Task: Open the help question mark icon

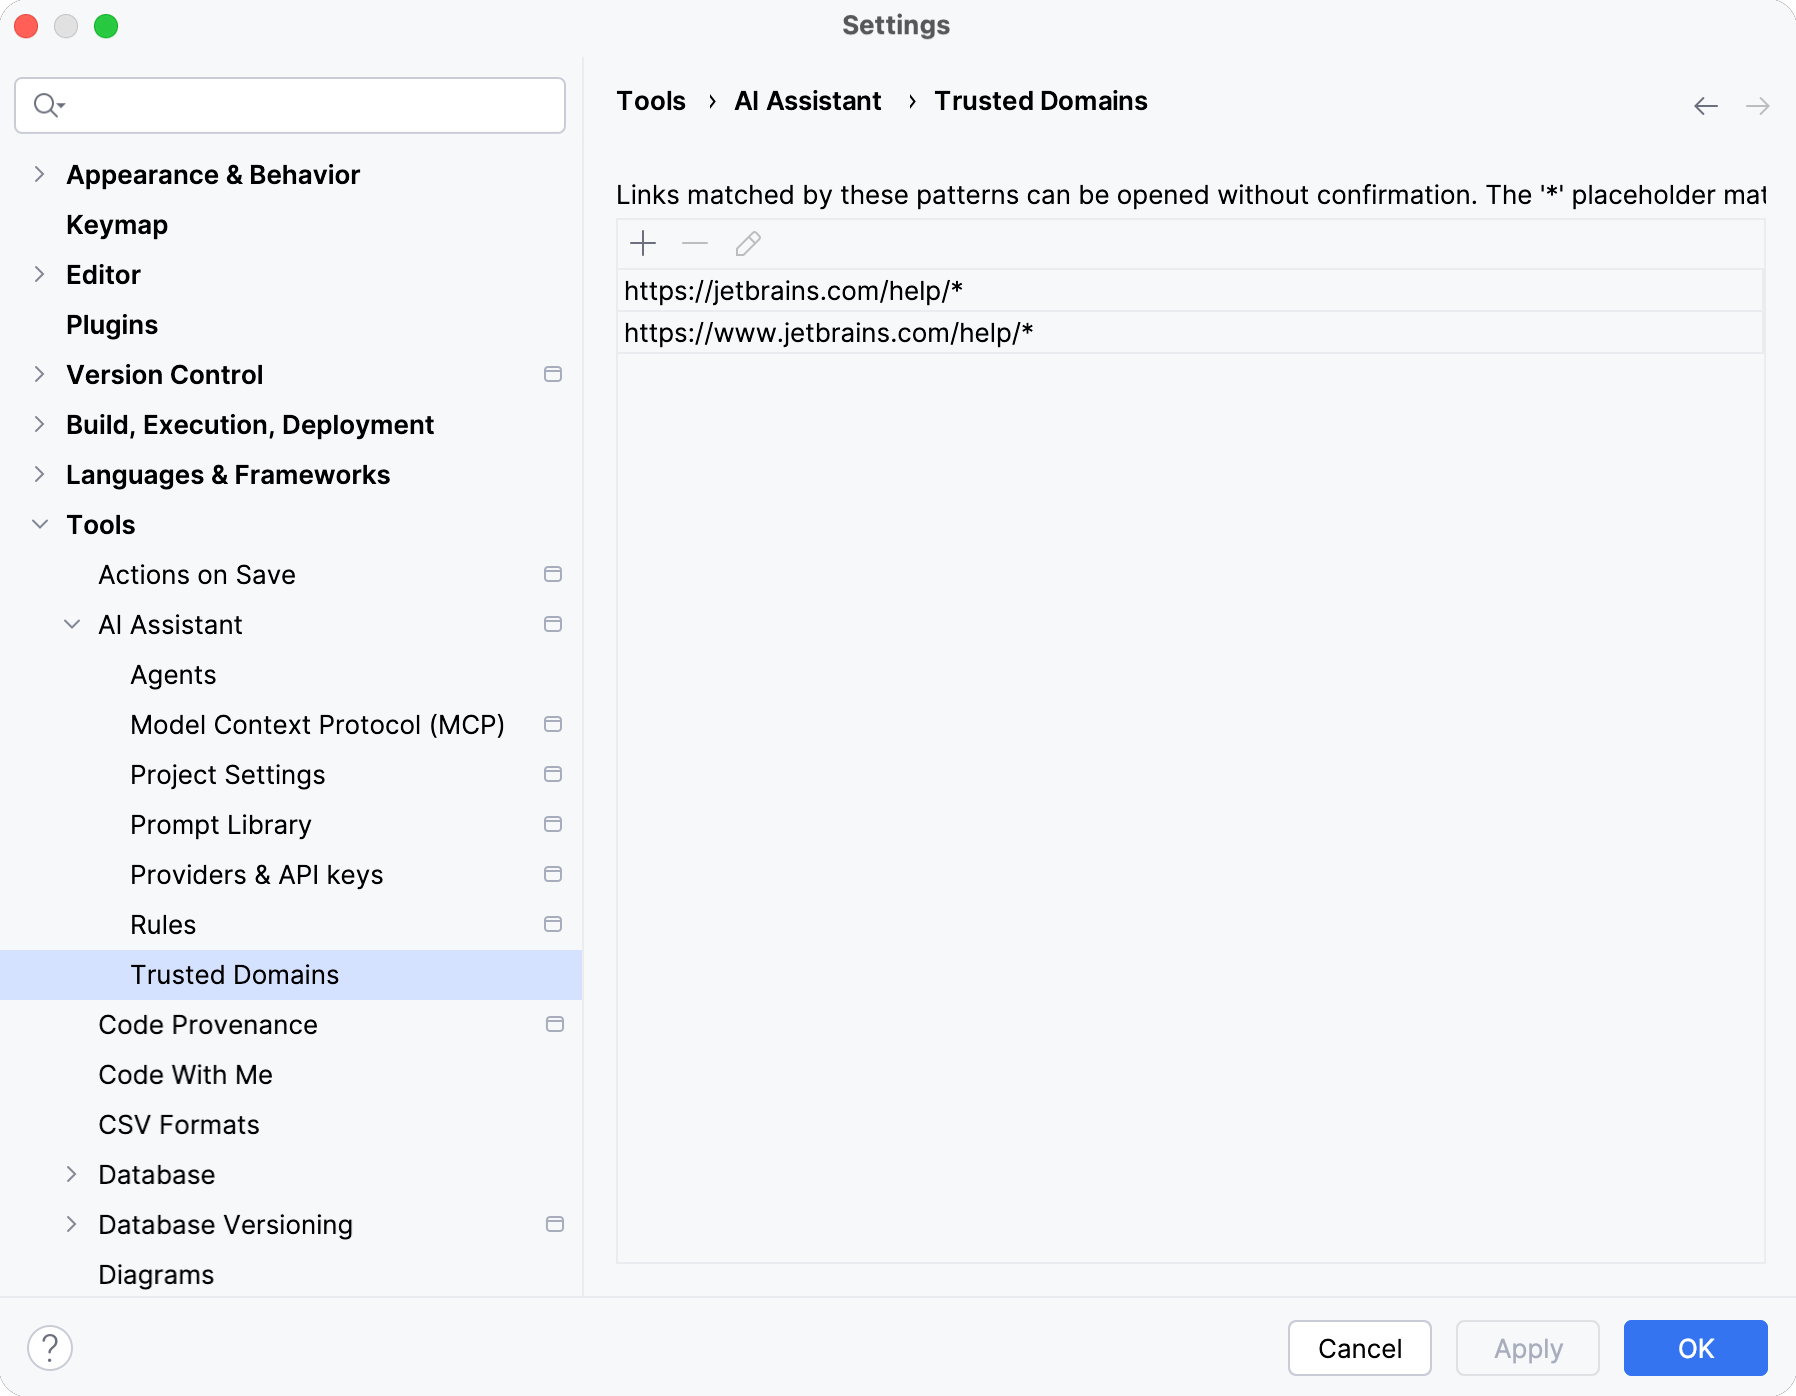Action: [52, 1347]
